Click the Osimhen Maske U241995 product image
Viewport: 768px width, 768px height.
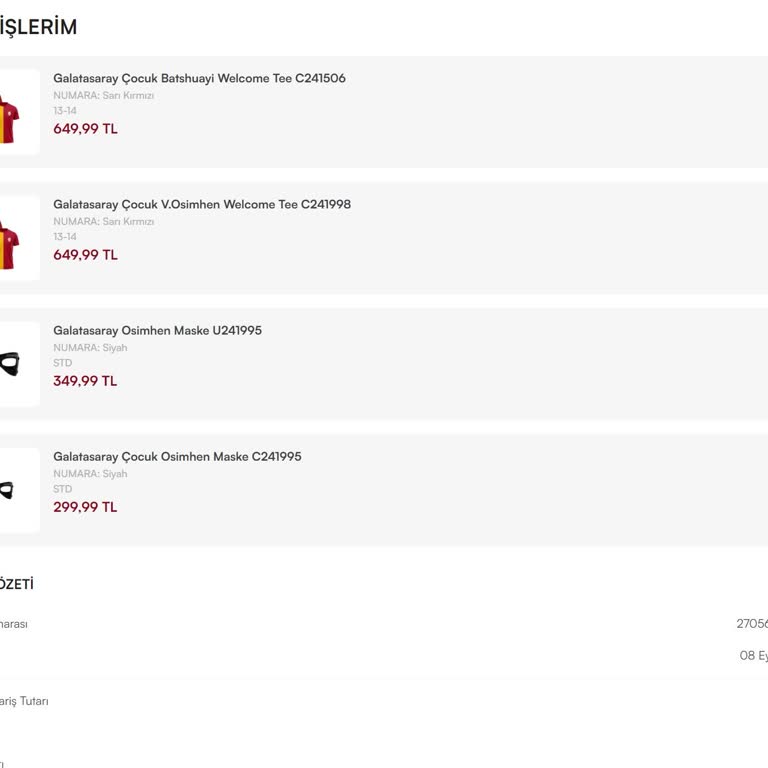pyautogui.click(x=12, y=364)
